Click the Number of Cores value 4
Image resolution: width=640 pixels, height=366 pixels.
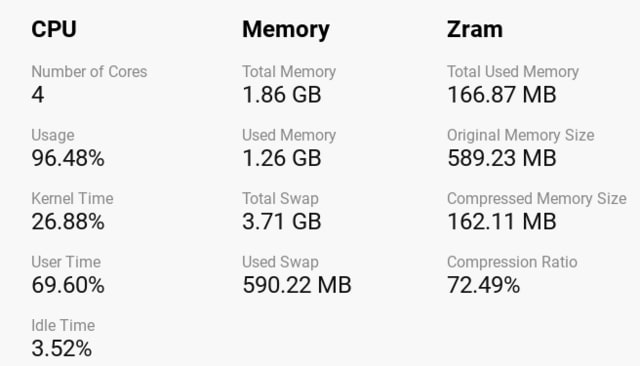38,95
